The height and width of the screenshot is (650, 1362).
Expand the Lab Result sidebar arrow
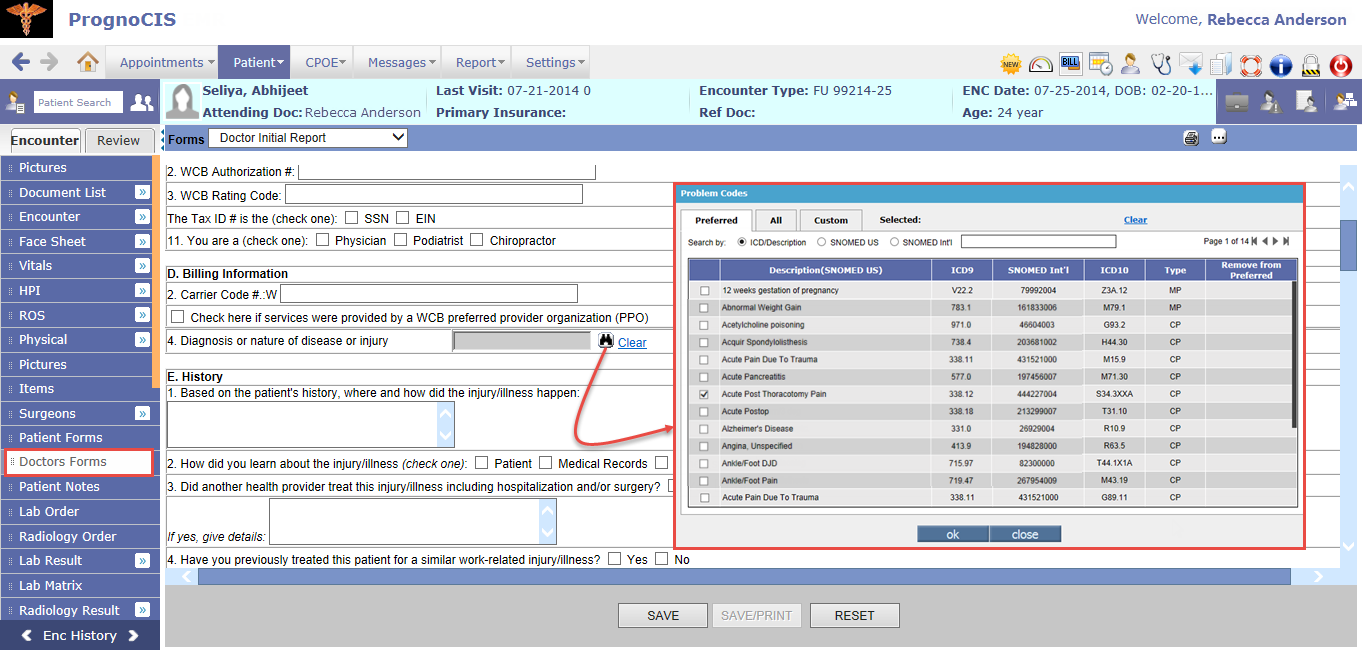click(x=142, y=561)
